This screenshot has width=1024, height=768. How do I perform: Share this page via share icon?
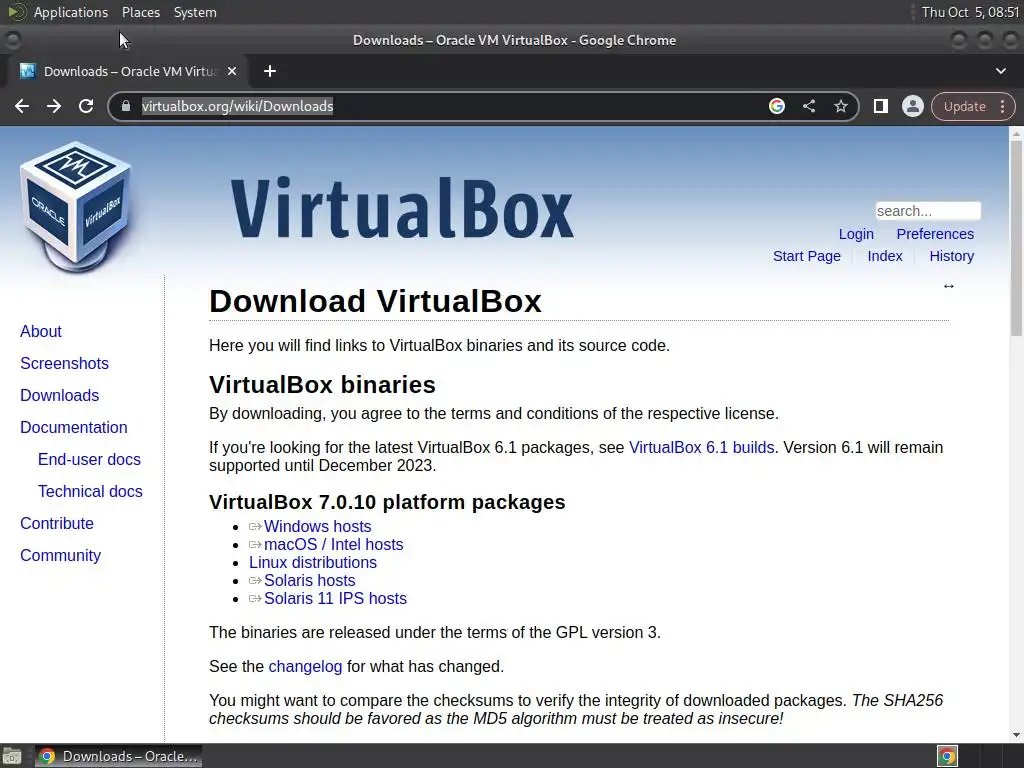coord(808,106)
